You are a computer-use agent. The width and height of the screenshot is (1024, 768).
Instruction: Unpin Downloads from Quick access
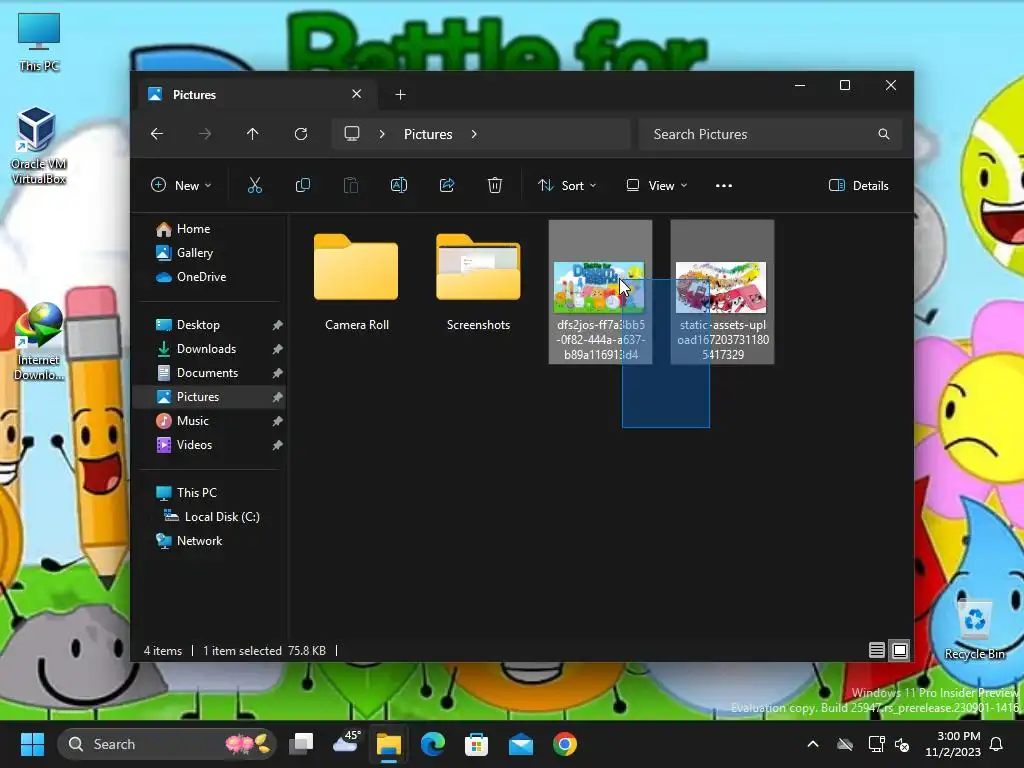point(278,349)
